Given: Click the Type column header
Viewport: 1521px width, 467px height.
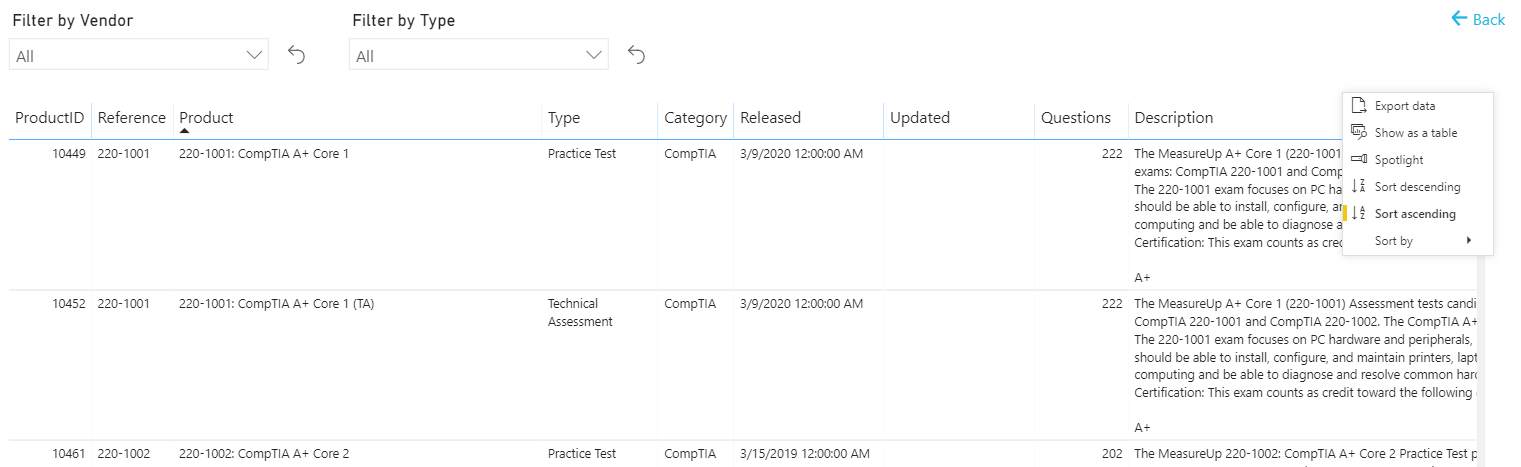Looking at the screenshot, I should [564, 118].
